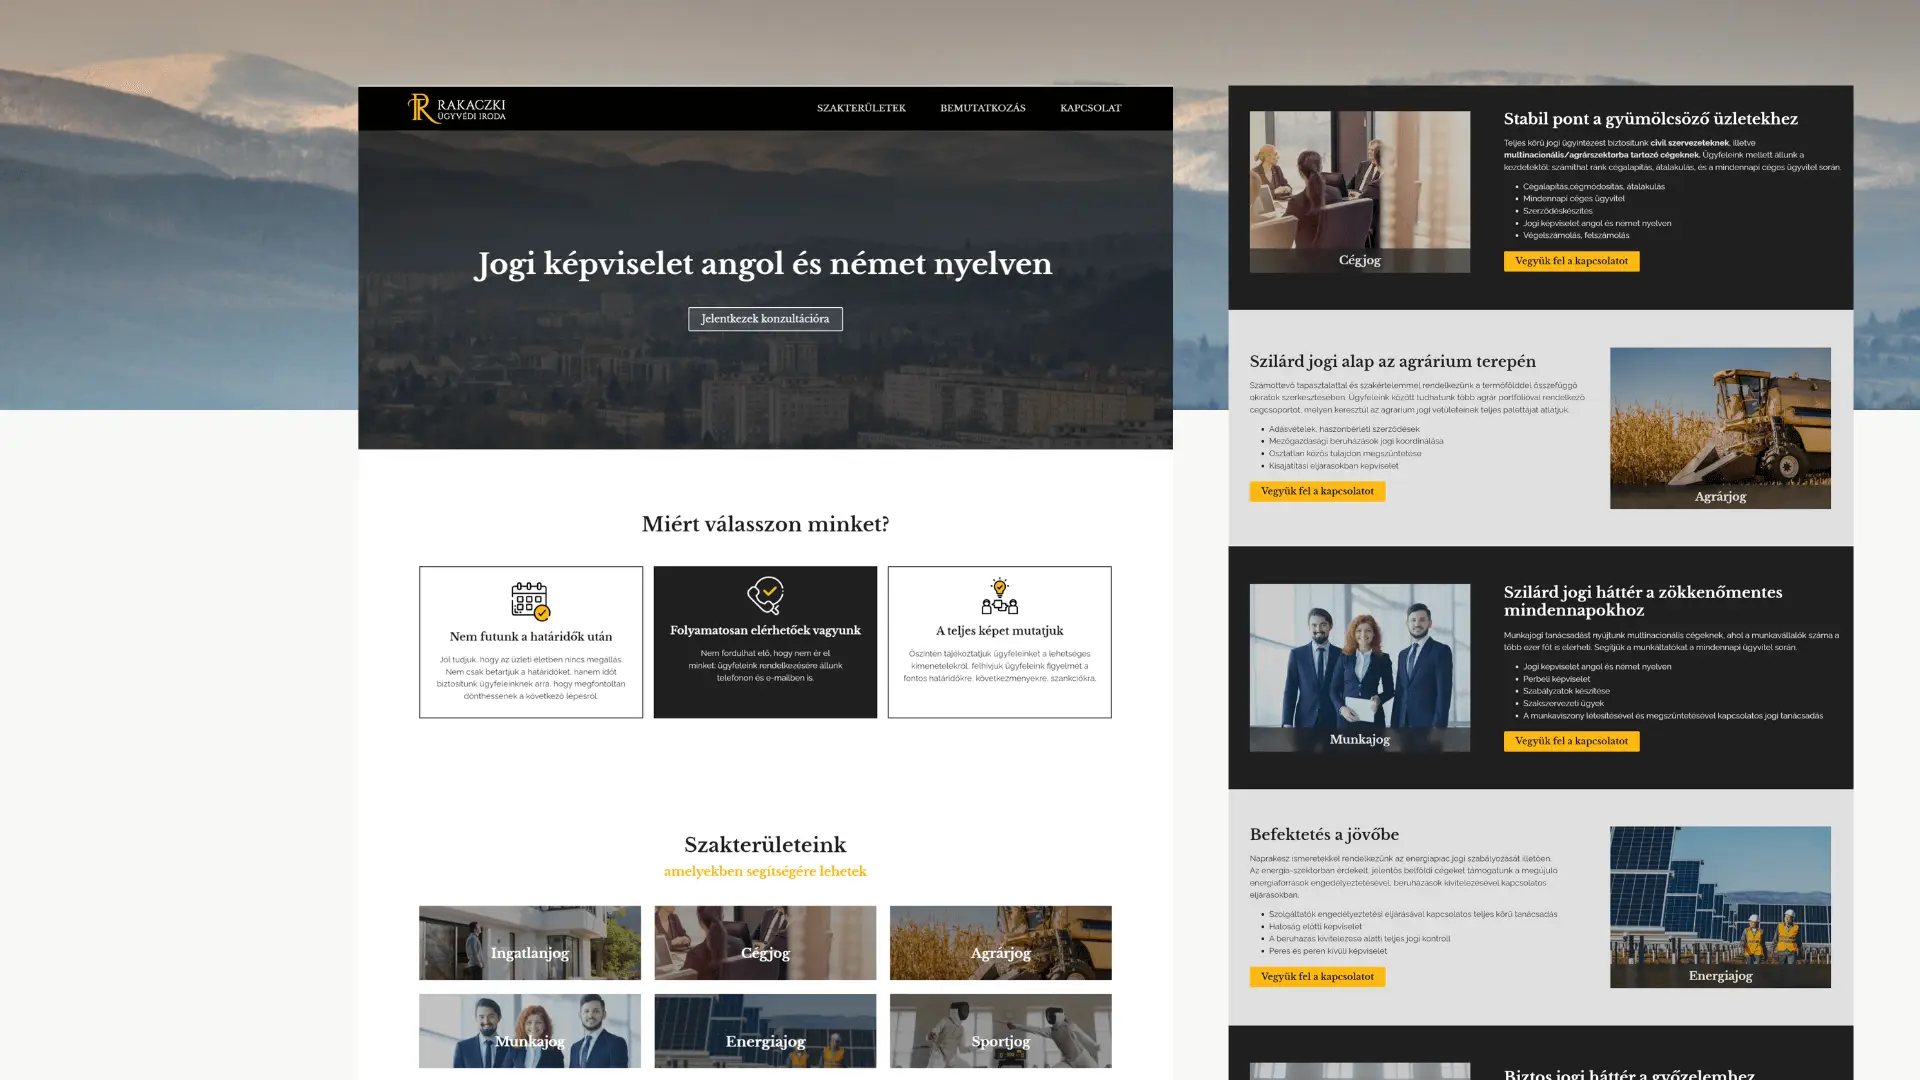The width and height of the screenshot is (1920, 1080).
Task: Open the Szakterületek menu item
Action: (861, 108)
